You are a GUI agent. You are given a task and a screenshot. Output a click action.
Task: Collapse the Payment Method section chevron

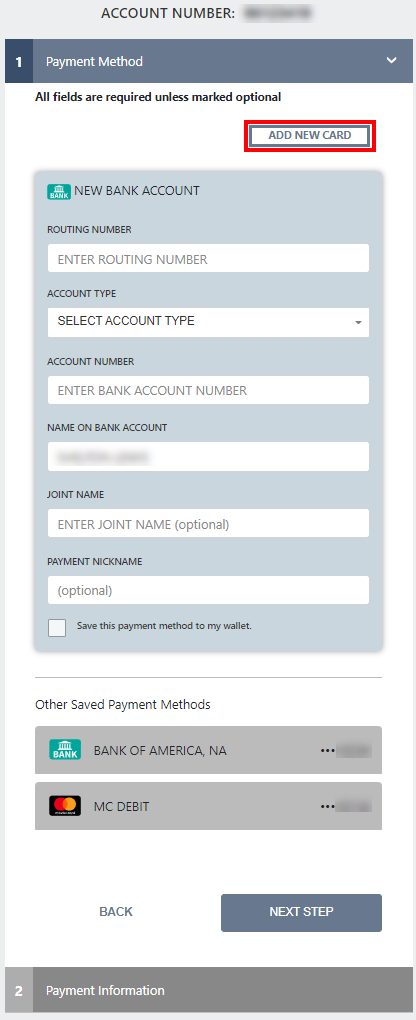pyautogui.click(x=391, y=60)
